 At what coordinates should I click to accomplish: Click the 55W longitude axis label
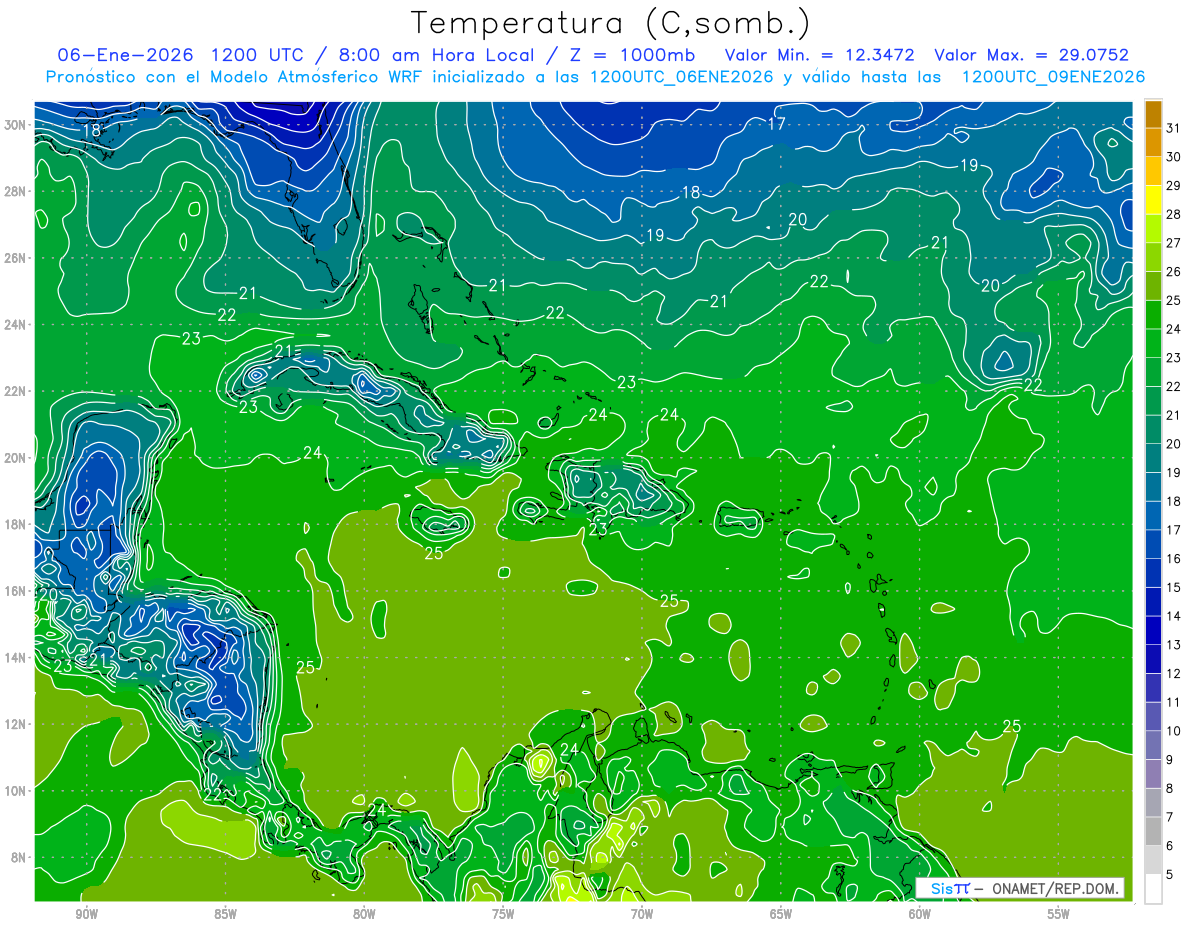(1059, 914)
